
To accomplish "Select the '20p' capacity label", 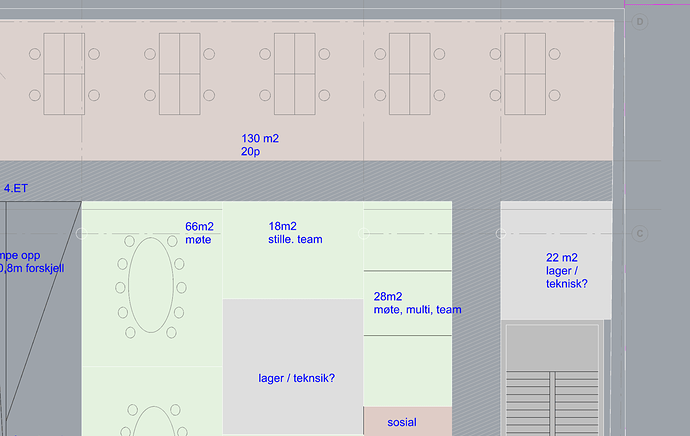I will [250, 152].
